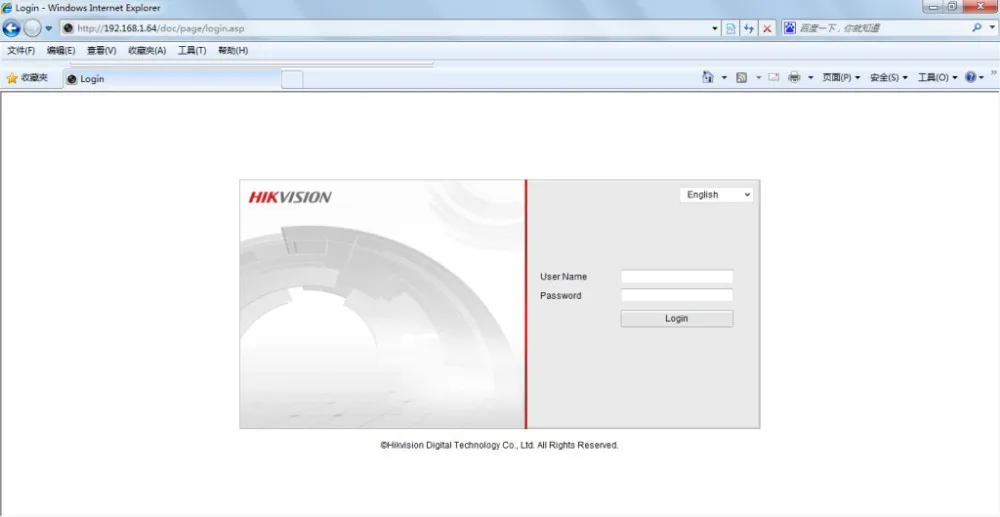1000x517 pixels.
Task: Open the 帮助(H) menu
Action: pos(233,50)
